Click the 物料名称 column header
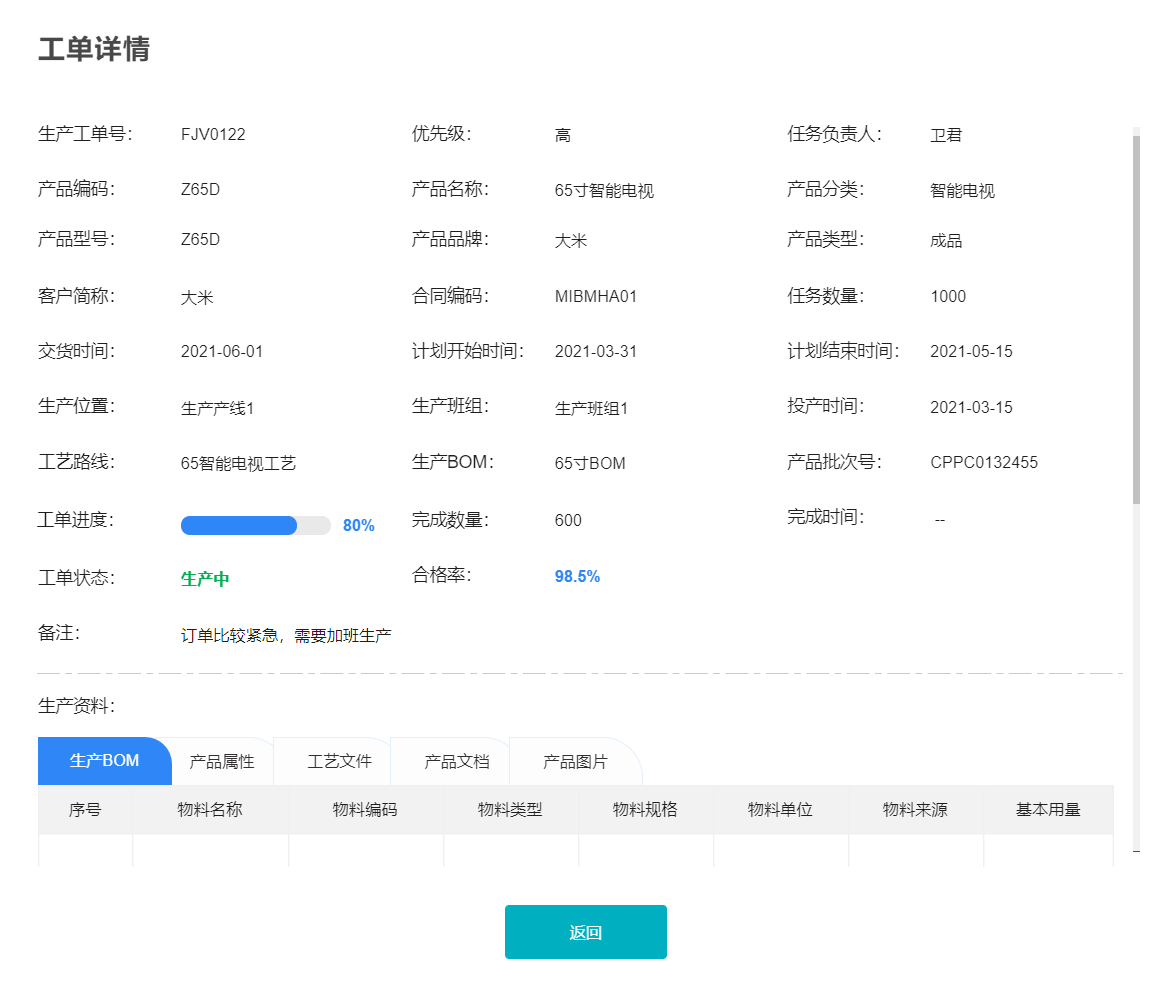1171x981 pixels. pos(210,810)
